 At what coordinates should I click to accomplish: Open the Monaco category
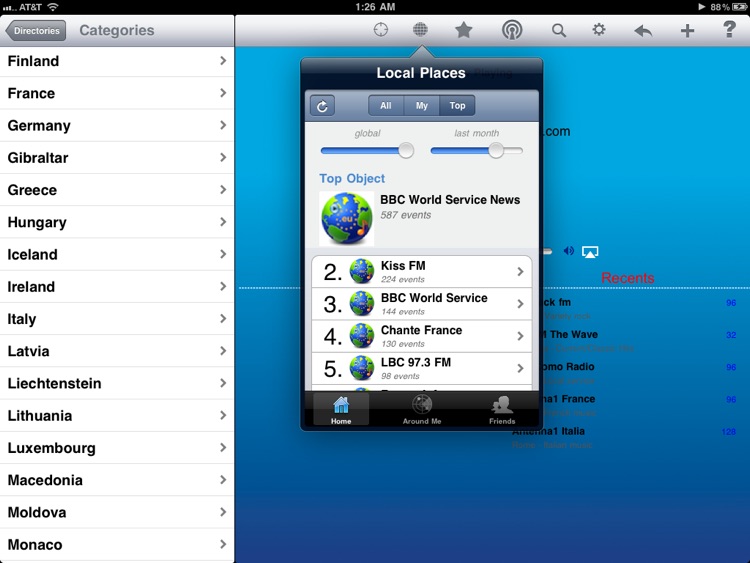pyautogui.click(x=117, y=544)
